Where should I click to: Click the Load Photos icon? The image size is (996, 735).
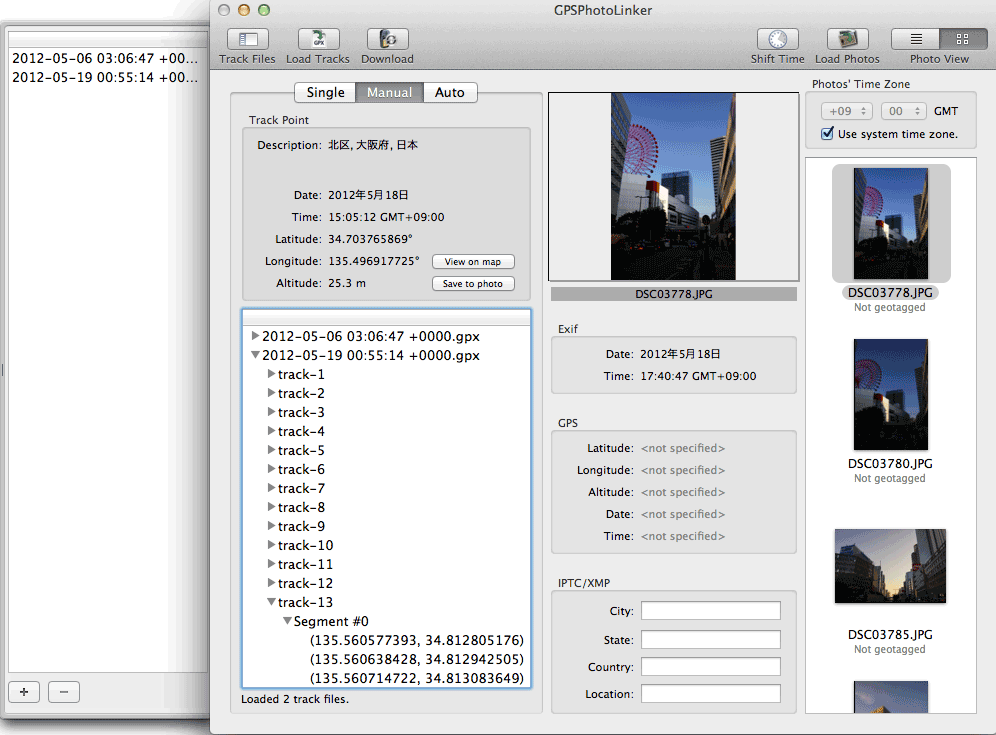pos(847,40)
